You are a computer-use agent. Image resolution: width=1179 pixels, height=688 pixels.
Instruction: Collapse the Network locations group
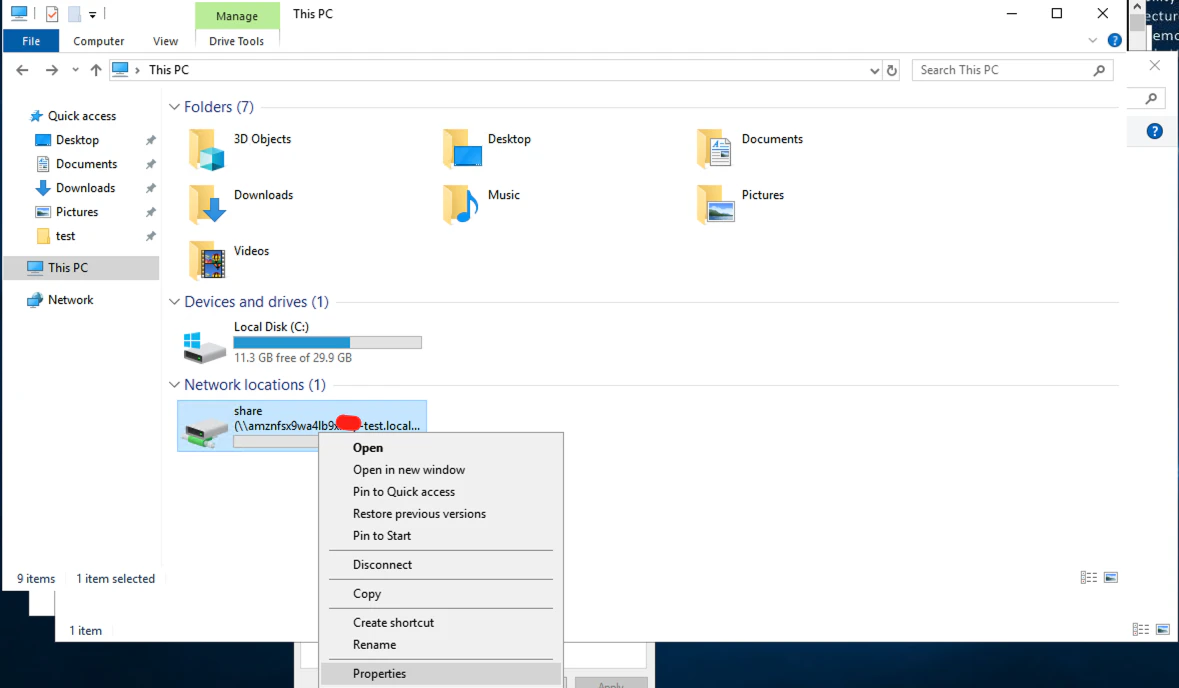[x=174, y=385]
